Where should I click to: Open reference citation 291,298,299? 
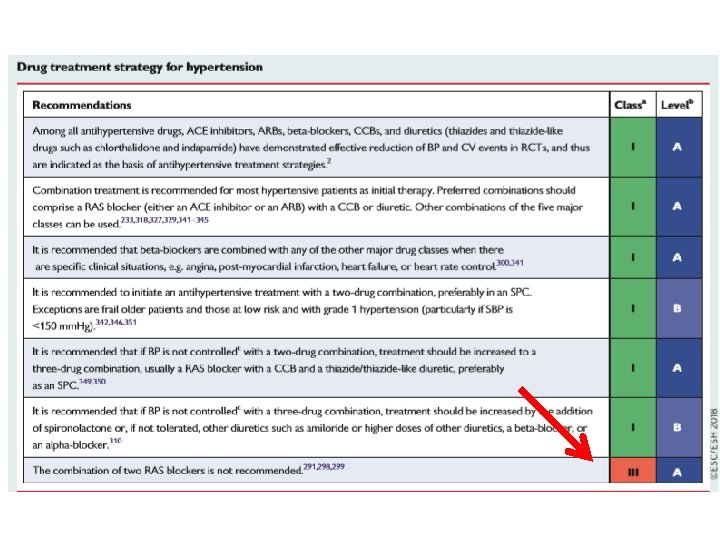pos(324,467)
